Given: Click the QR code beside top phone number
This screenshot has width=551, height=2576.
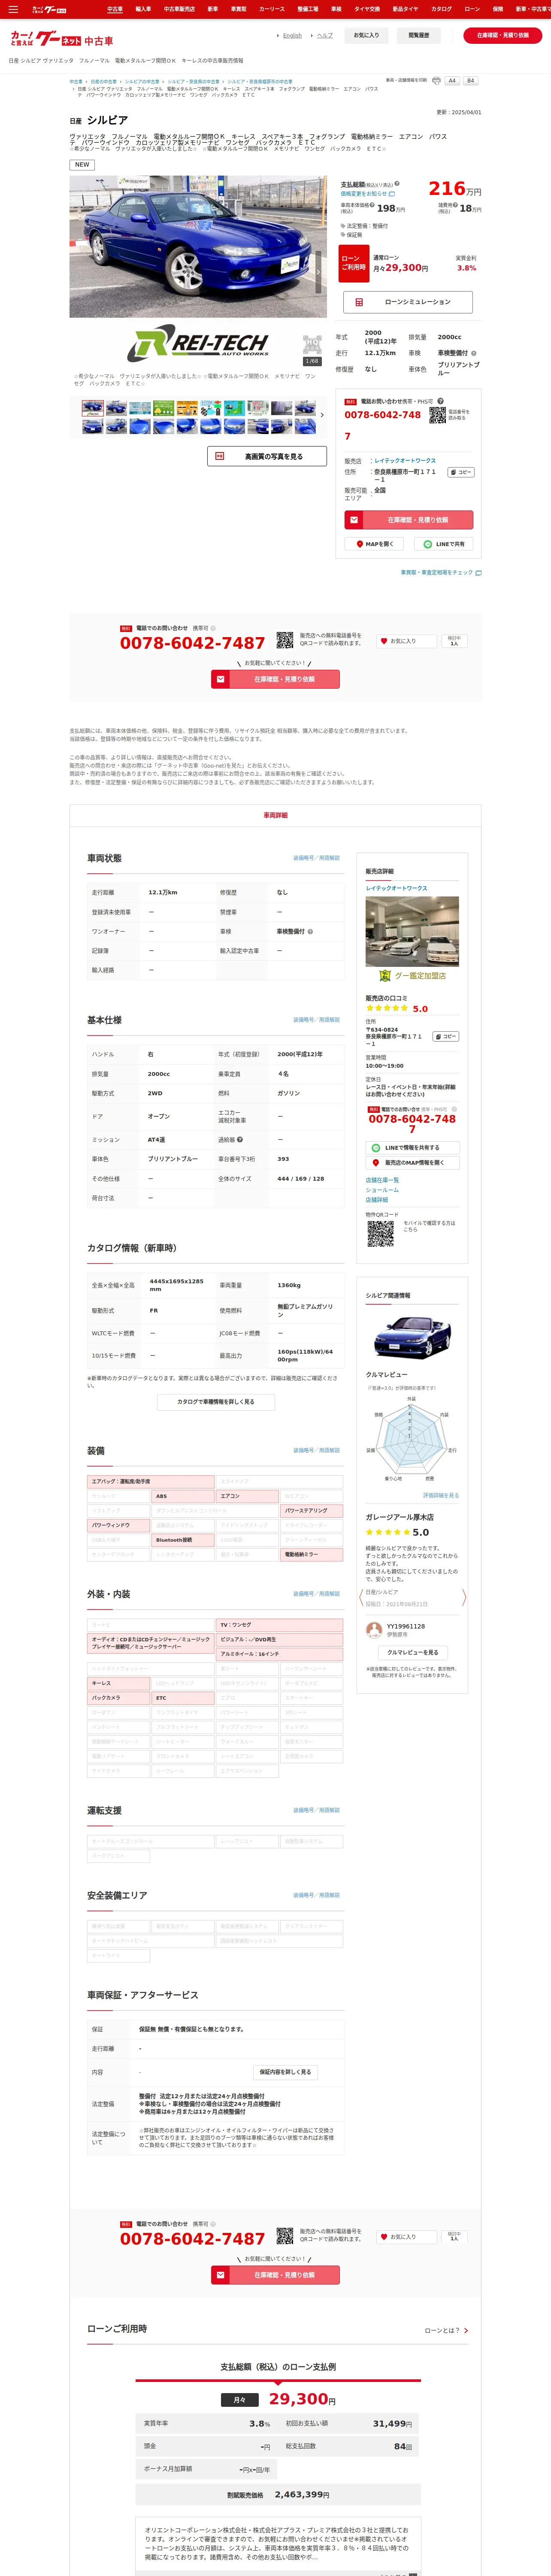Looking at the screenshot, I should point(438,415).
